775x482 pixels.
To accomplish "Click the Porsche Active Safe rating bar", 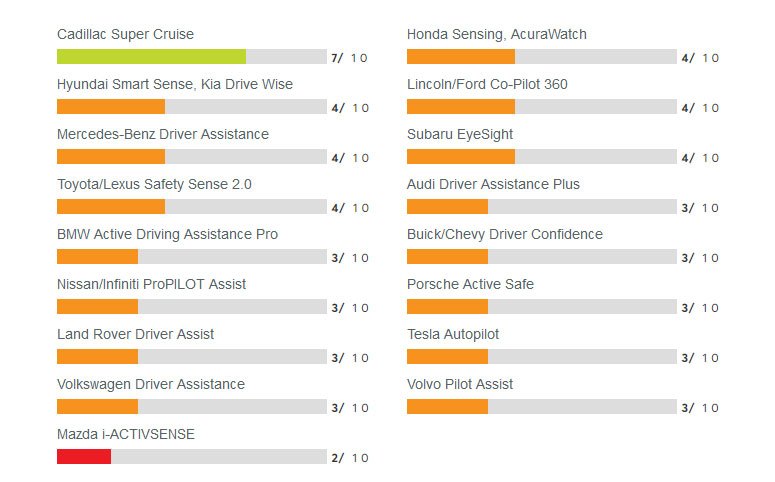I will [542, 307].
